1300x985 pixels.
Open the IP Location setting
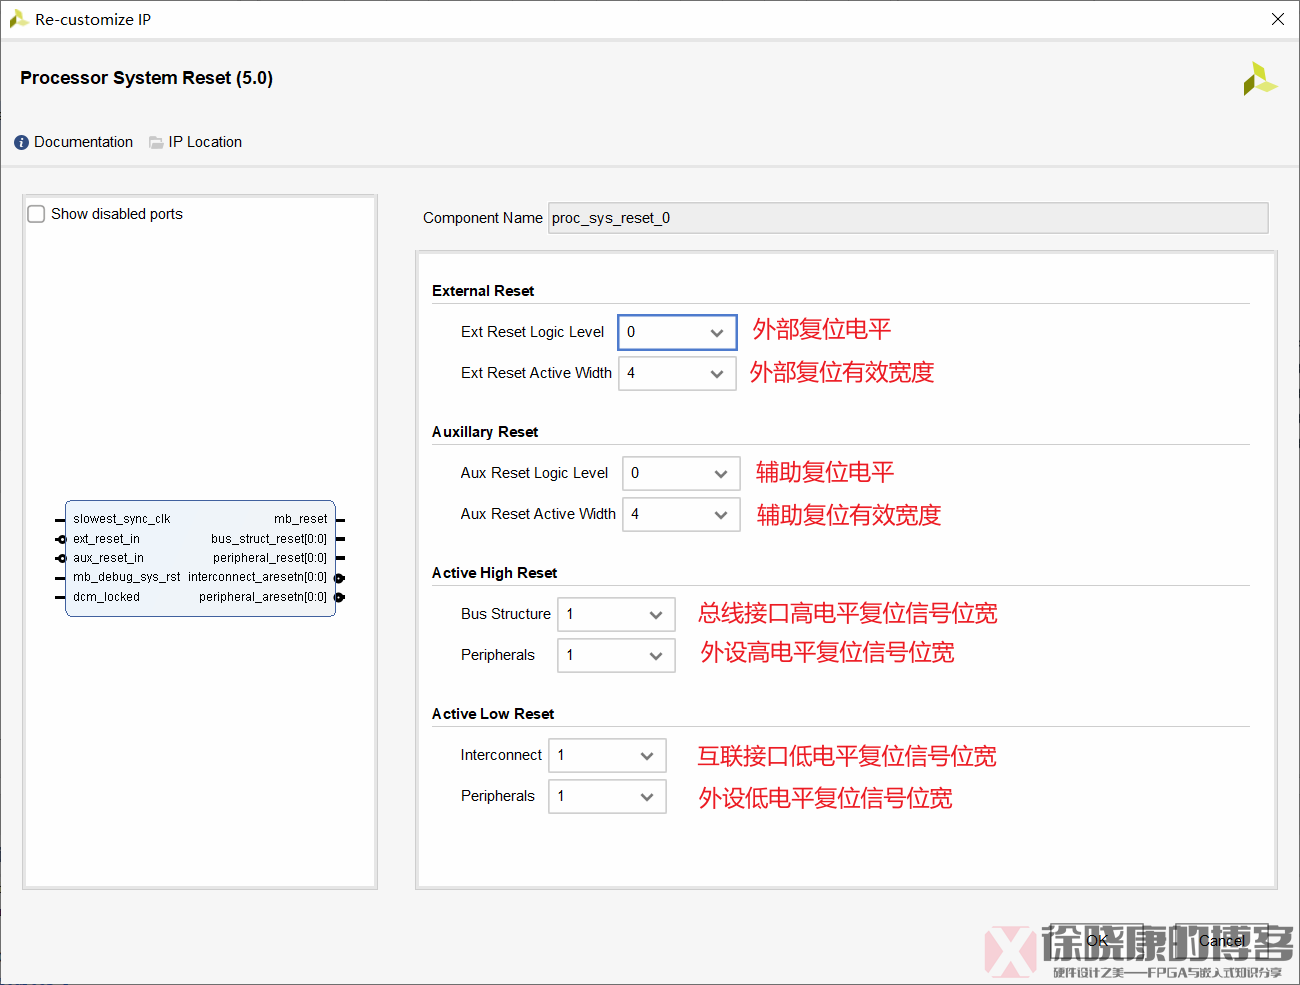[x=205, y=141]
